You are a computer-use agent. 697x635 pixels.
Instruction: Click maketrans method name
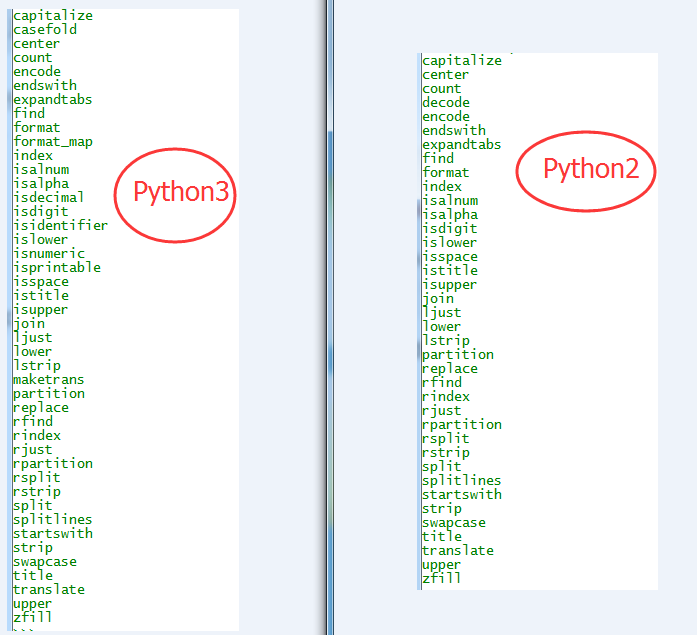(48, 379)
